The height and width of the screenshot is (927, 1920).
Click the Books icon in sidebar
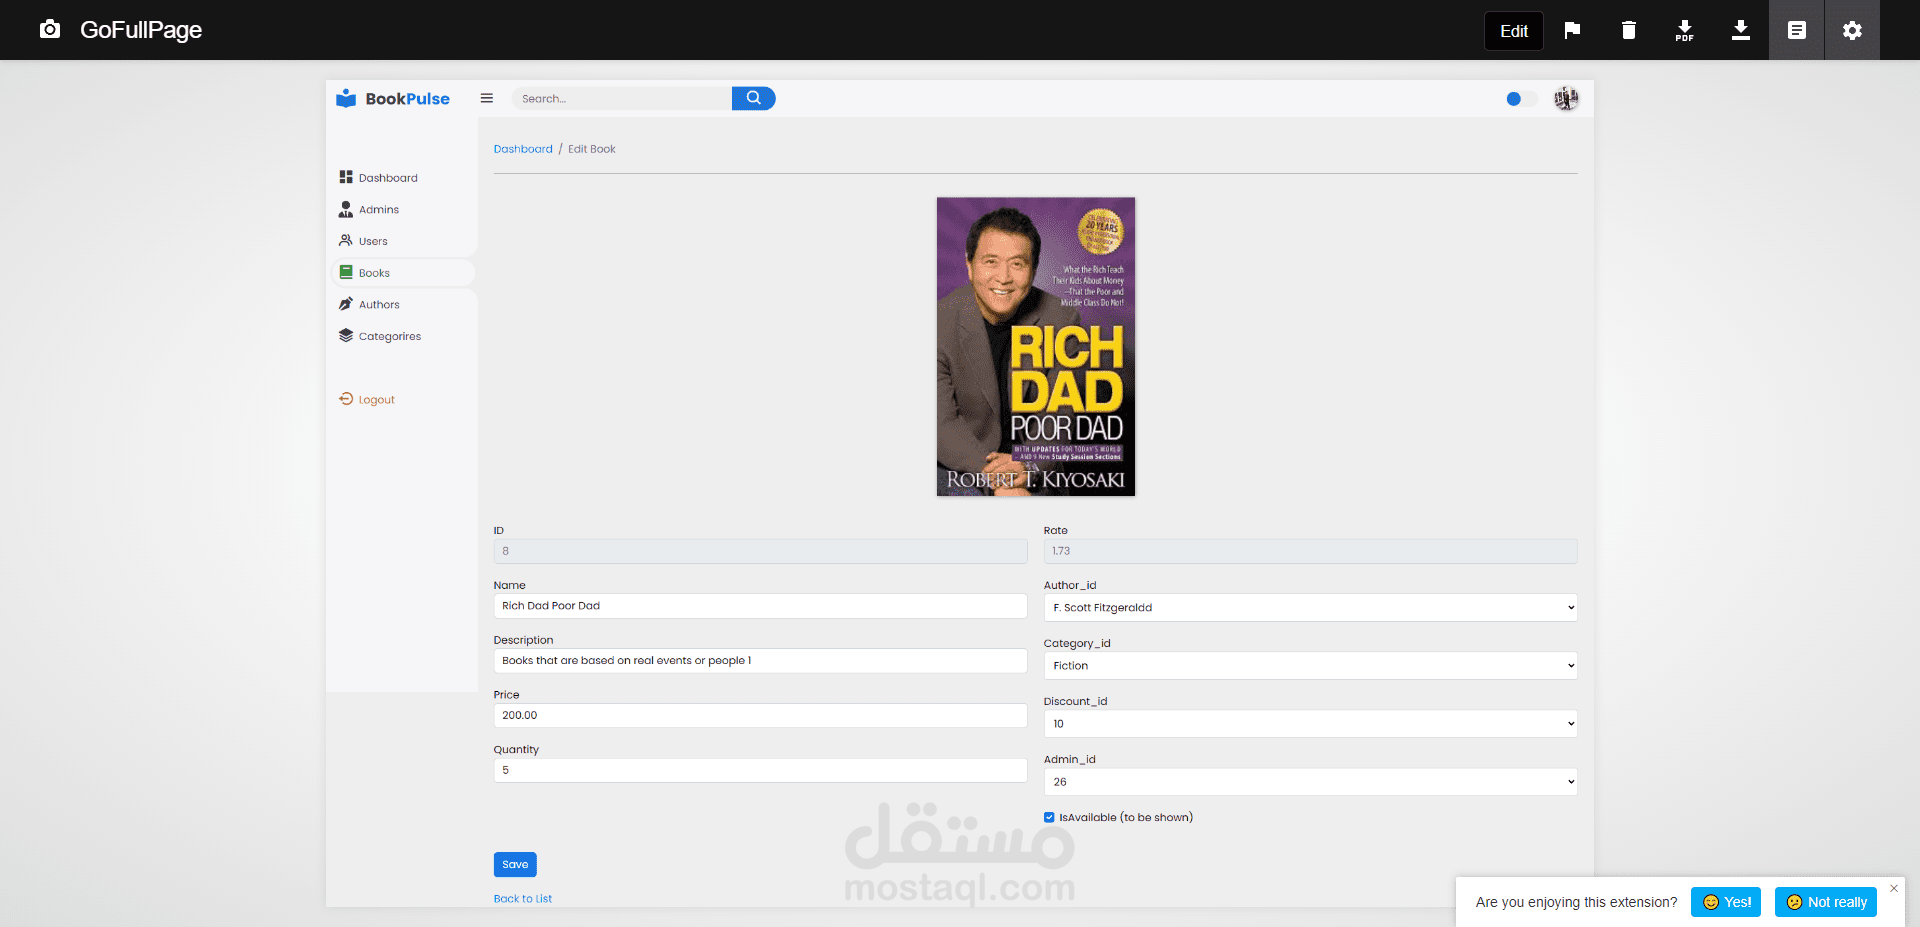[346, 272]
